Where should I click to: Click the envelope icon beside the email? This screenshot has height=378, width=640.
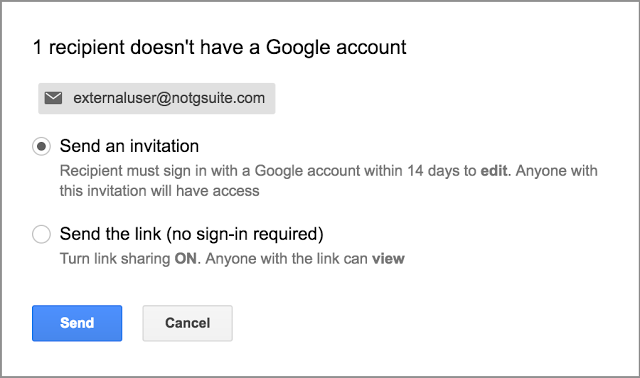coord(53,98)
